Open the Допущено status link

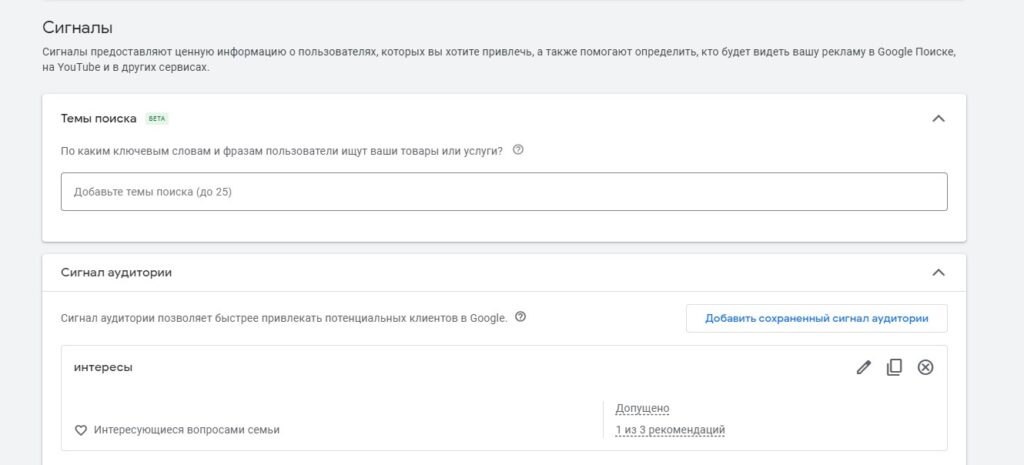[x=642, y=408]
